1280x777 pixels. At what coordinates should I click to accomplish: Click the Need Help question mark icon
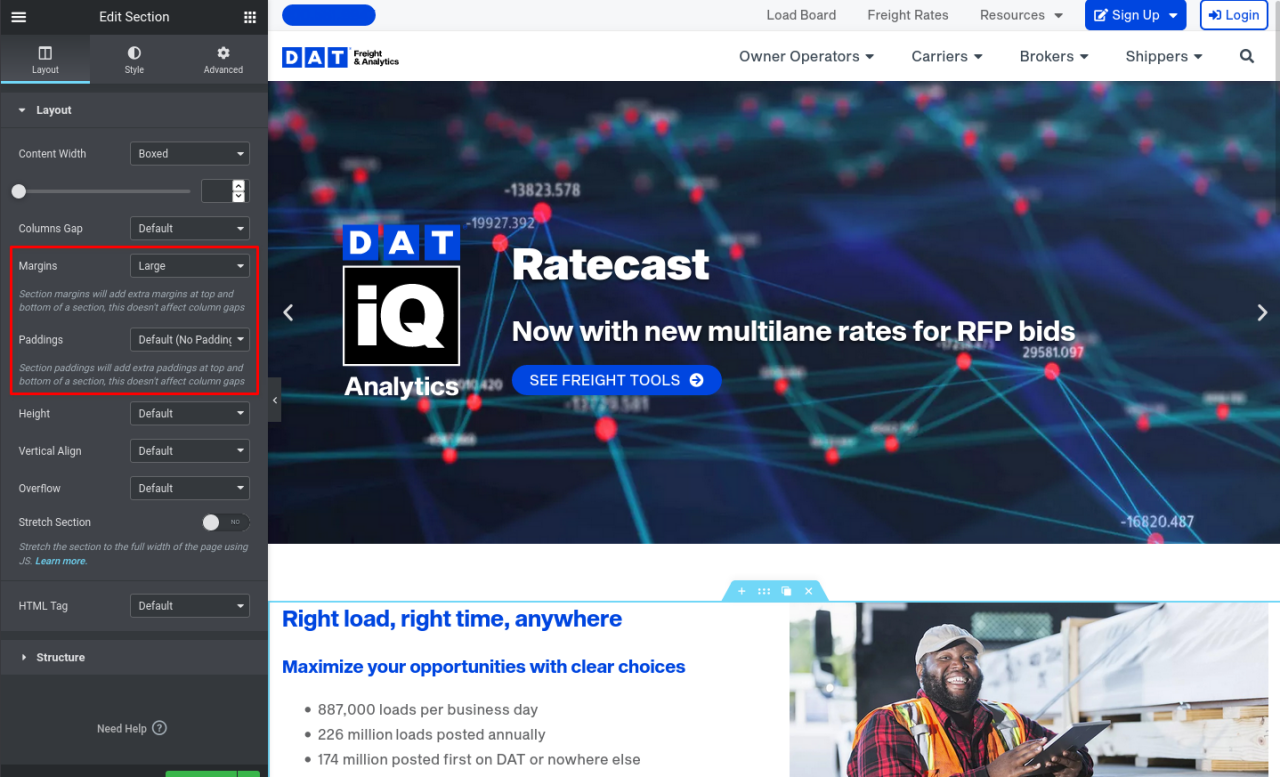[159, 728]
